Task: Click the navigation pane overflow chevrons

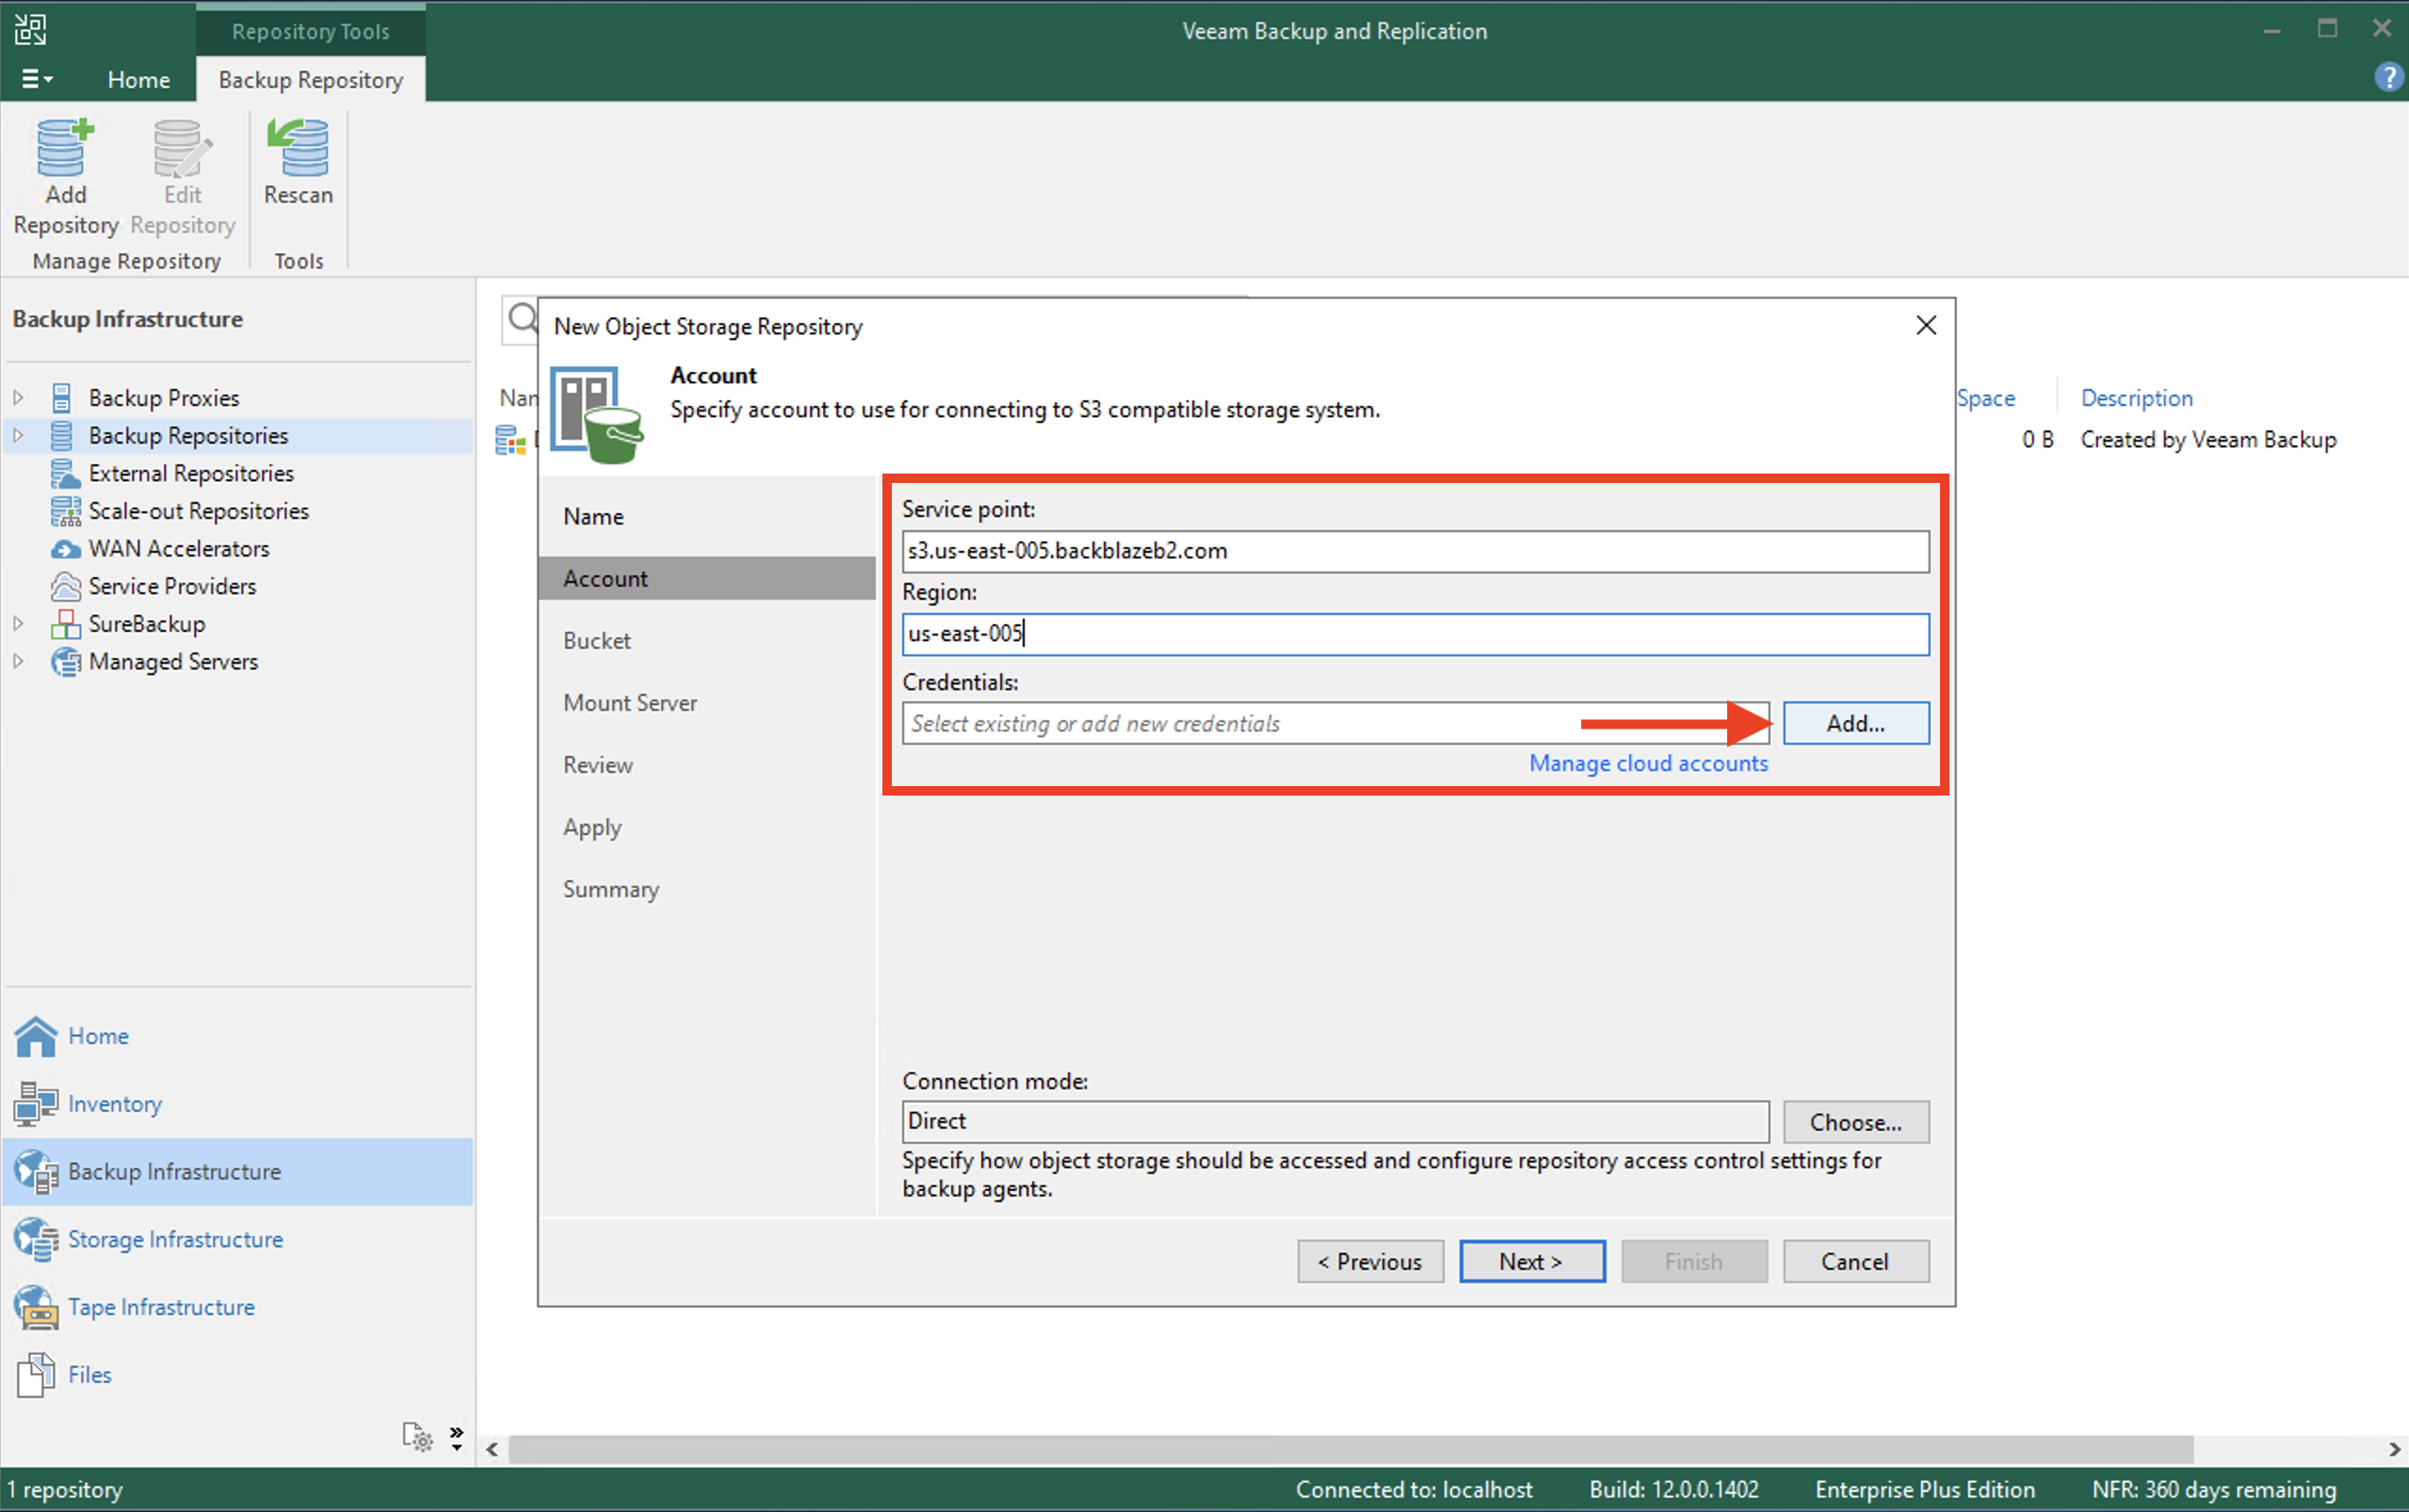Action: pyautogui.click(x=456, y=1438)
